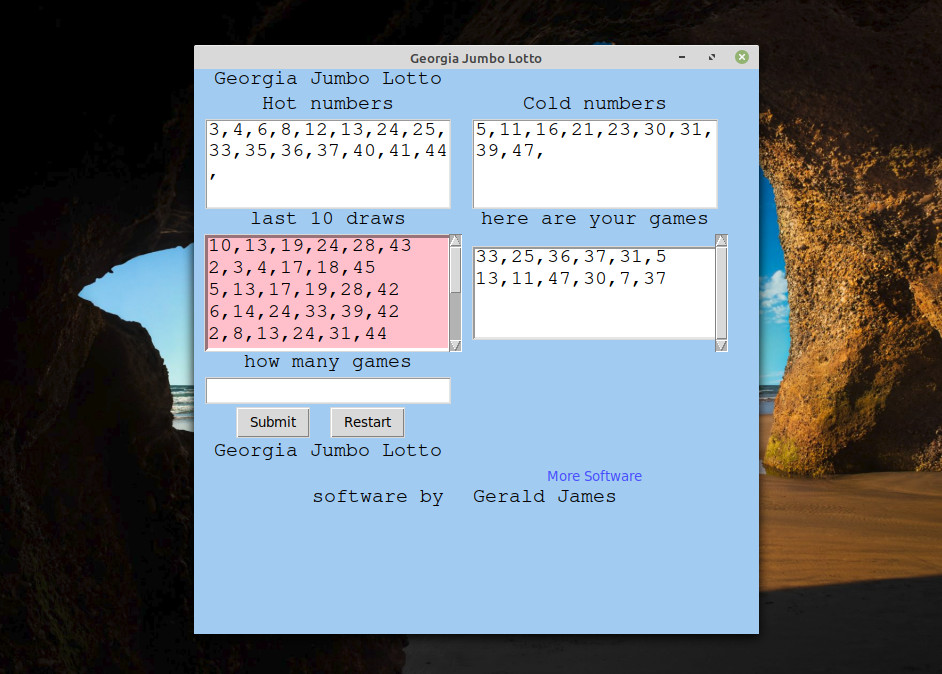Close the Georgia Jumbo Lotto window
This screenshot has width=942, height=674.
(x=742, y=57)
